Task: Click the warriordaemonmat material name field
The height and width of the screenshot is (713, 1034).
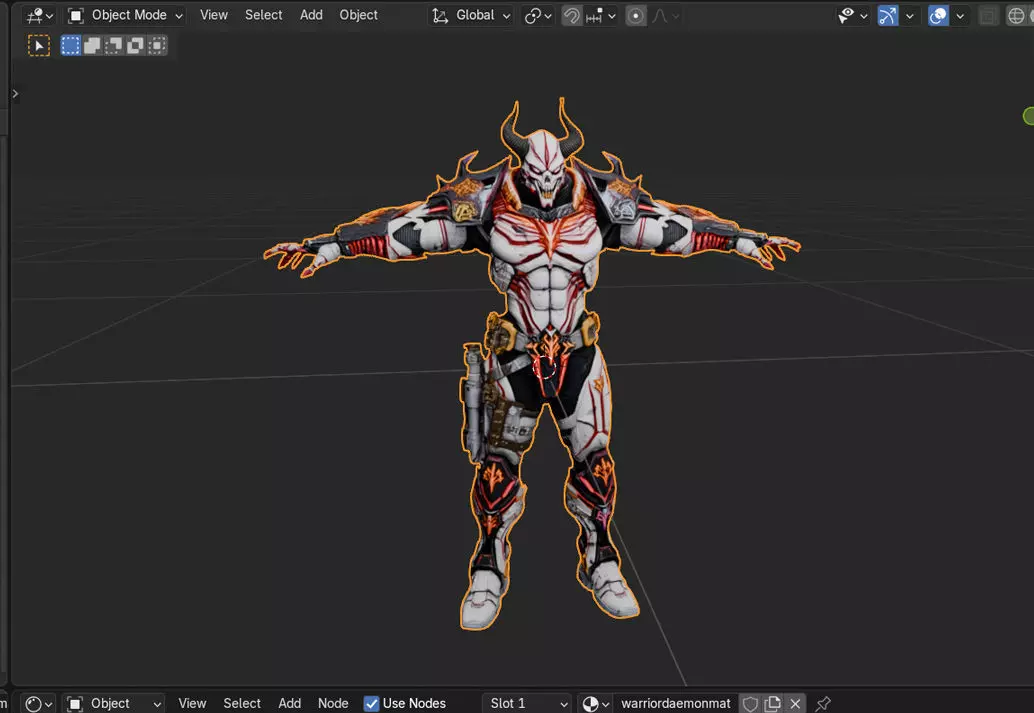Action: click(675, 704)
